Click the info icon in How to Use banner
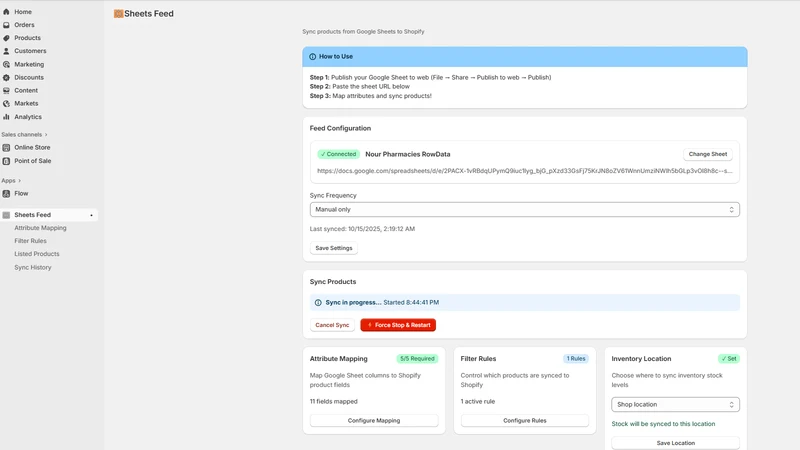 coord(312,57)
